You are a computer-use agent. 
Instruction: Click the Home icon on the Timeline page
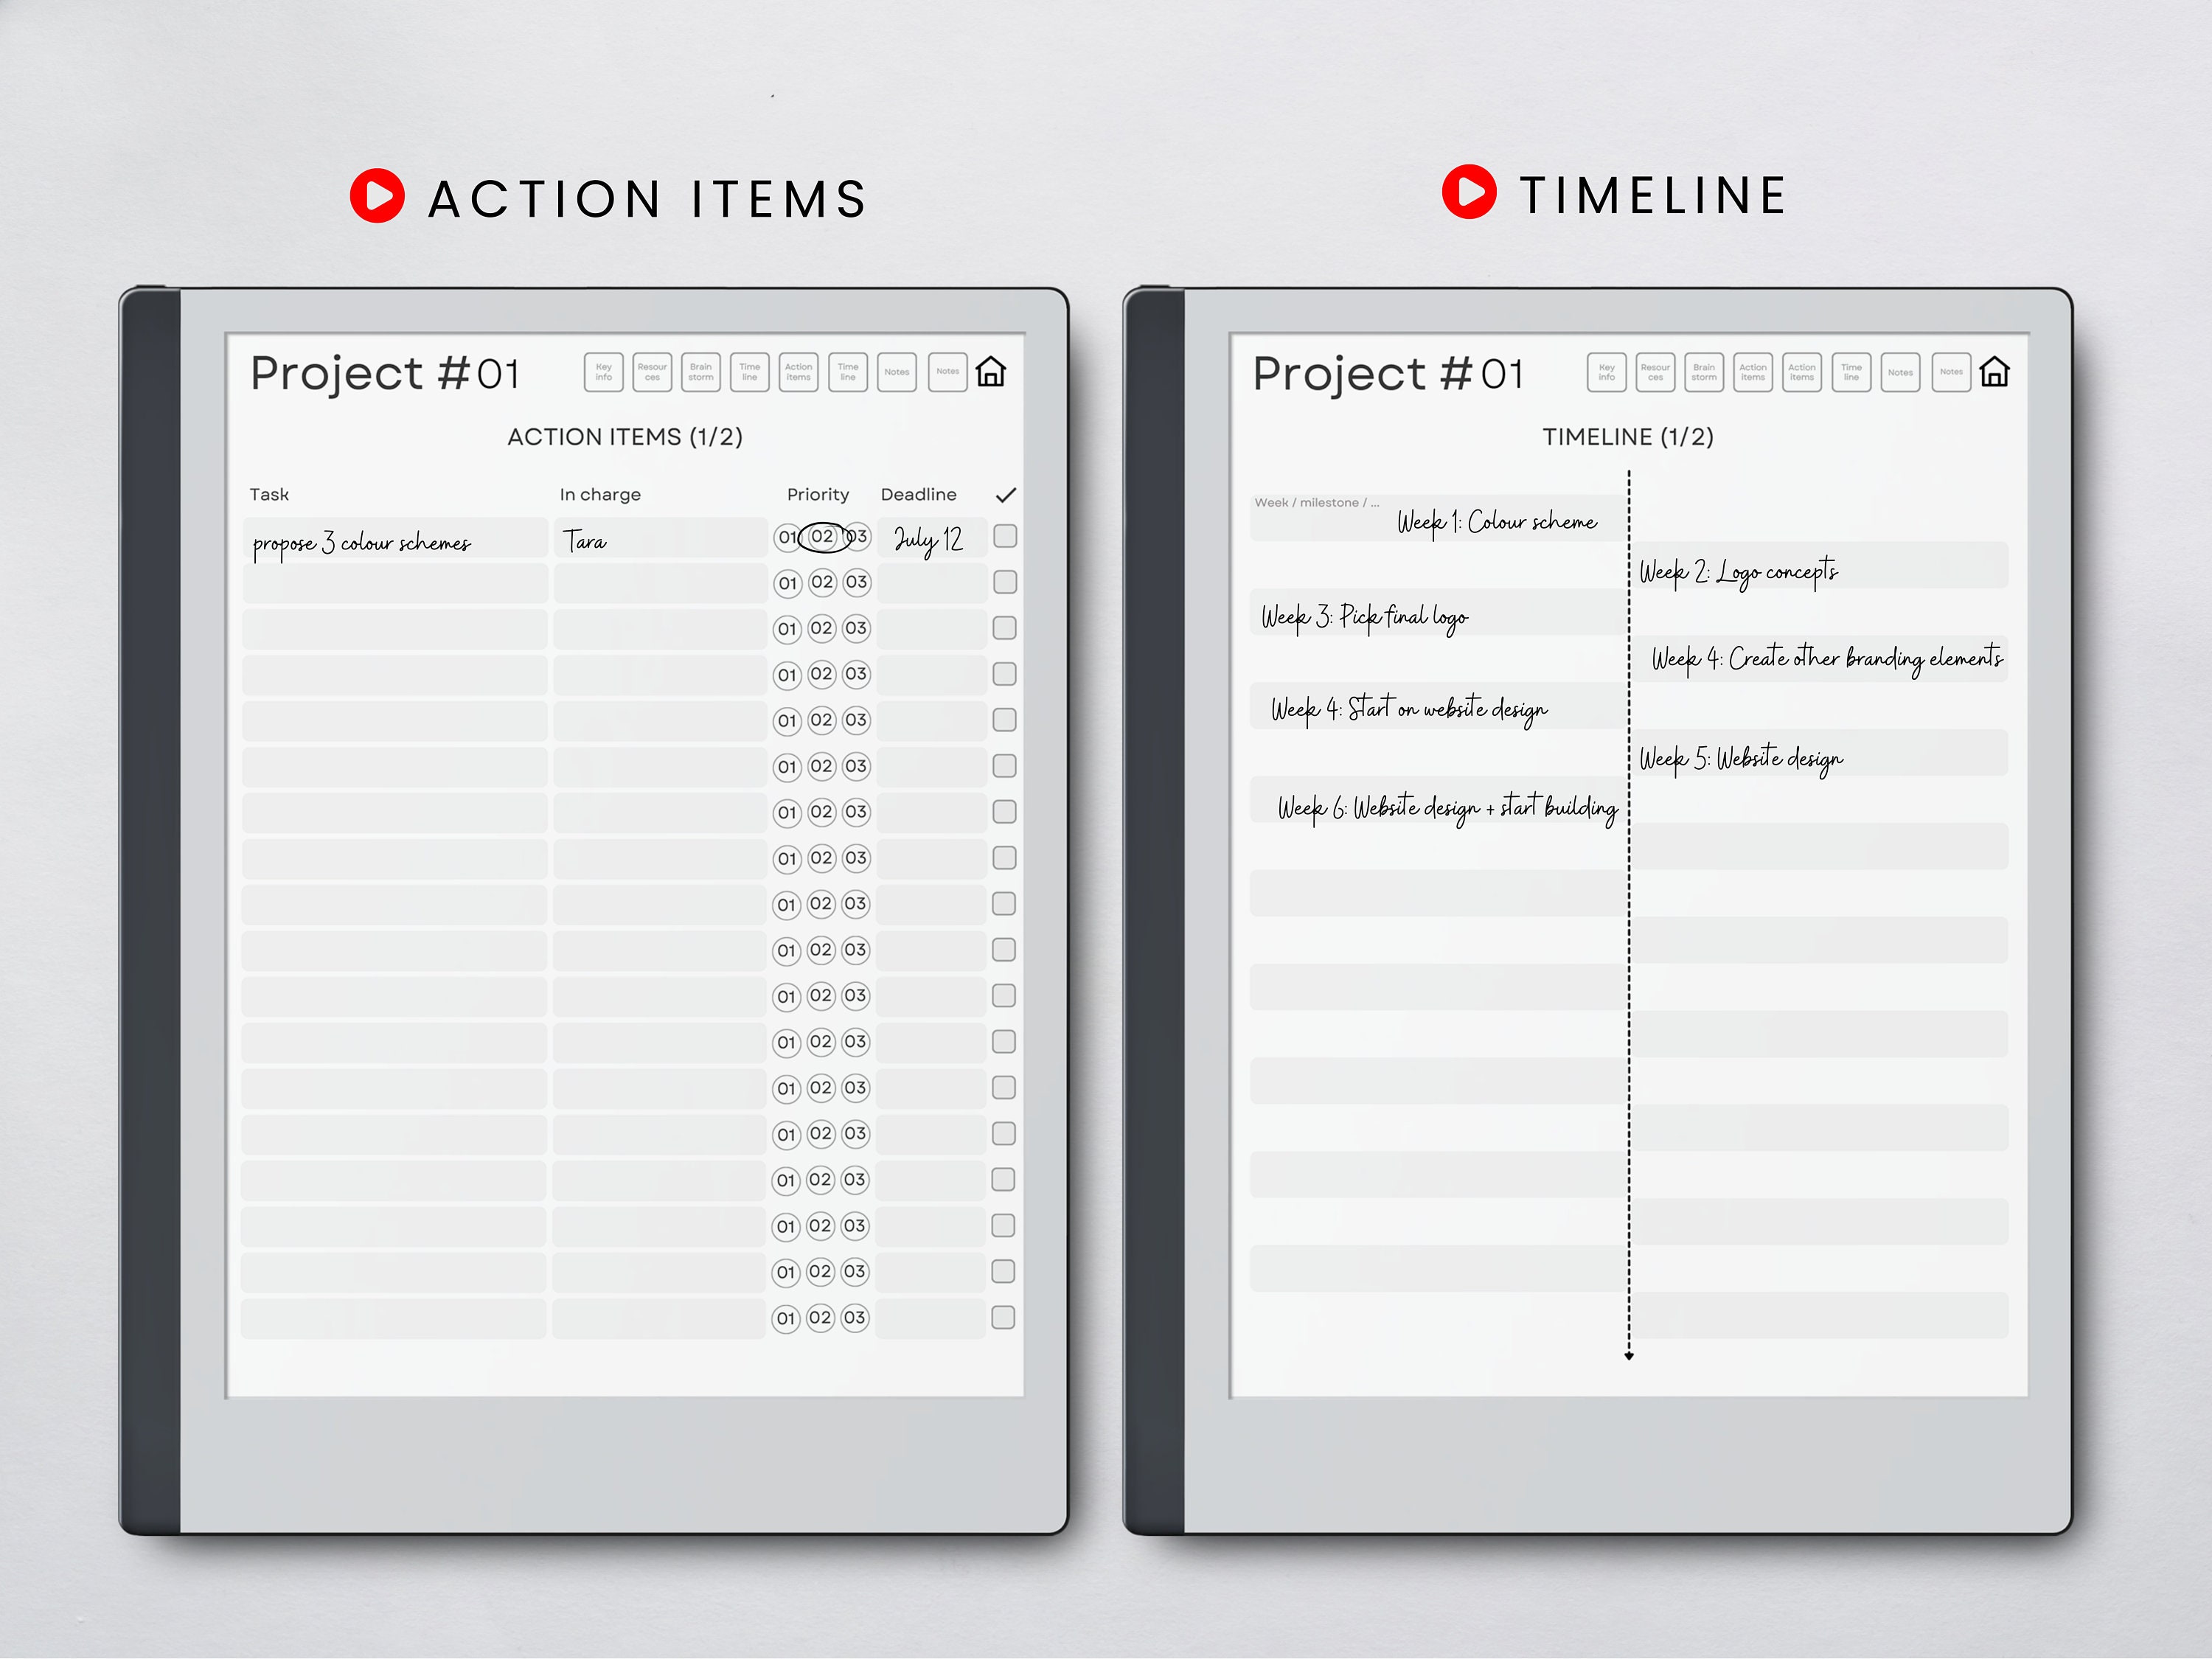pyautogui.click(x=1995, y=372)
